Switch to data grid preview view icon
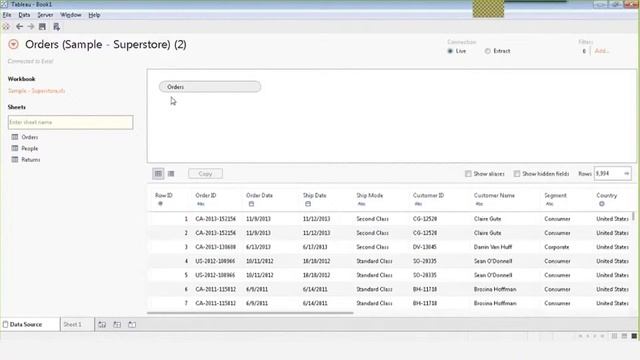Image resolution: width=640 pixels, height=360 pixels. [158, 173]
